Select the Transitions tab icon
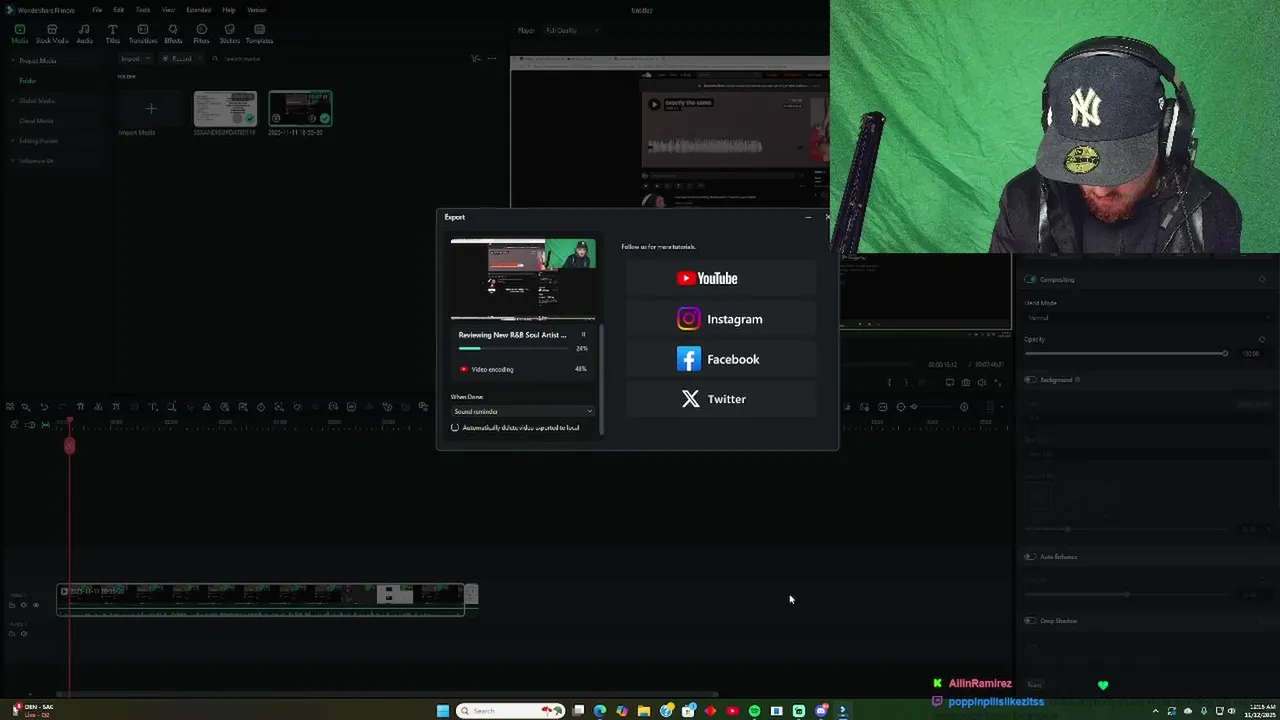 click(143, 34)
